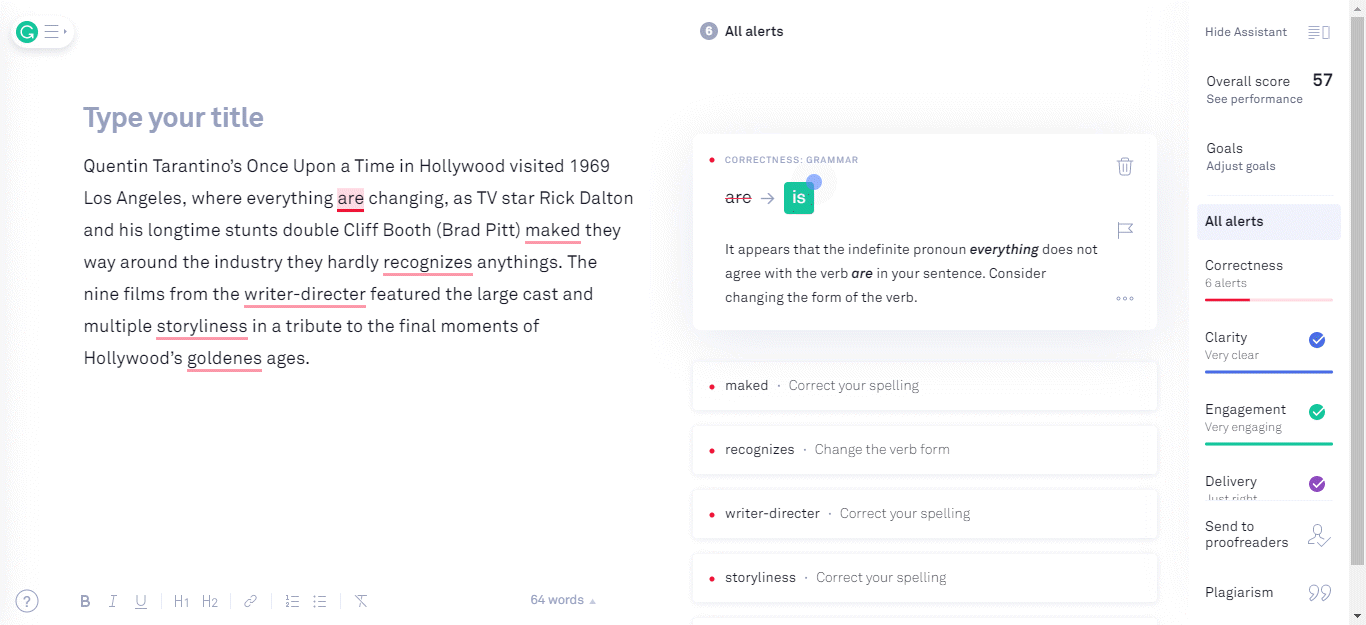This screenshot has height=625, width=1366.
Task: Click the Correctness red progress bar
Action: pos(1269,299)
